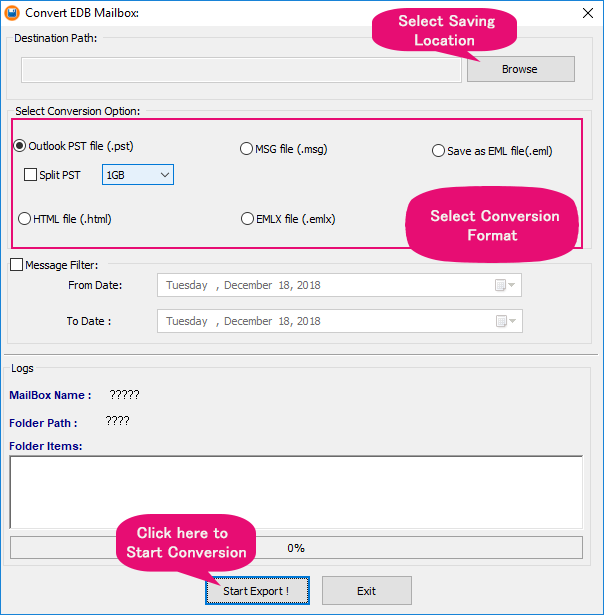
Task: Open the From Date calendar picker
Action: click(504, 285)
